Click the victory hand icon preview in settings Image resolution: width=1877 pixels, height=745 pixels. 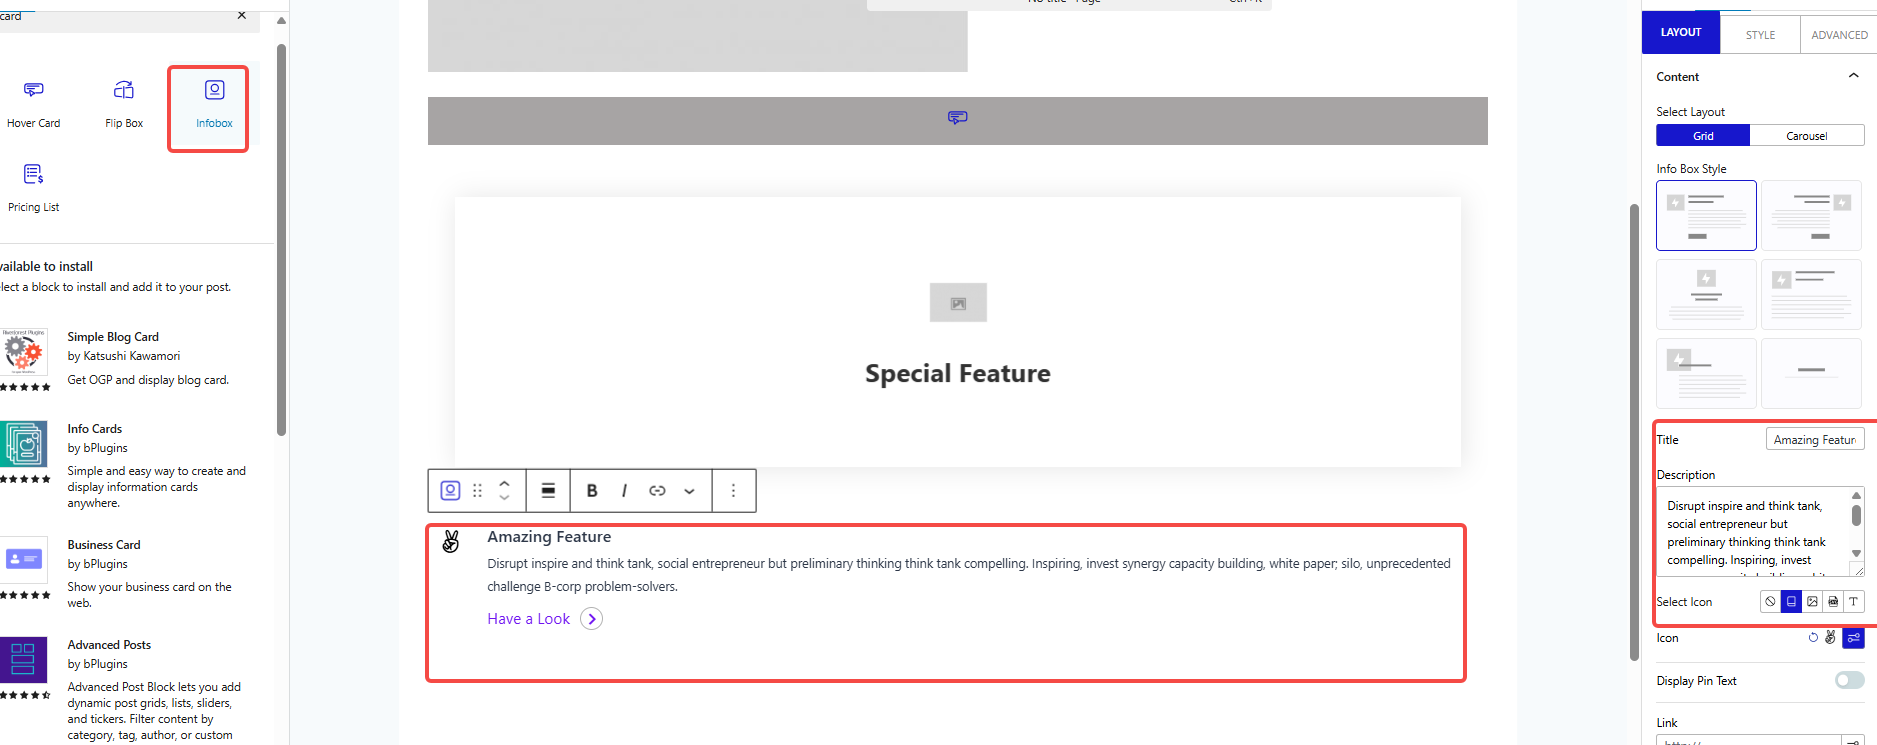[1830, 637]
